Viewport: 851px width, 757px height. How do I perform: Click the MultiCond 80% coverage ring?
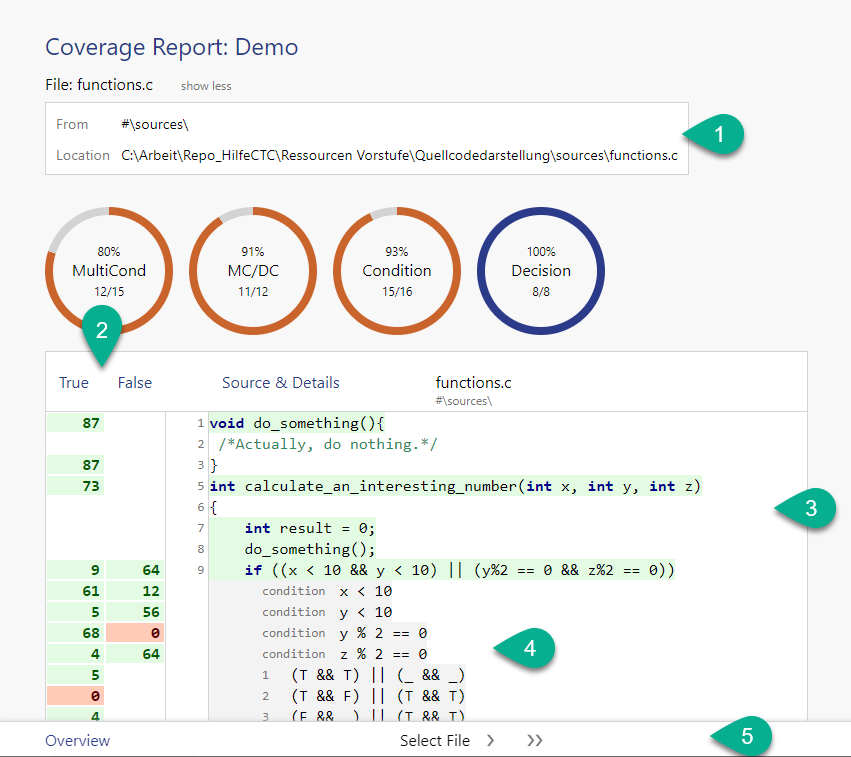(x=109, y=270)
